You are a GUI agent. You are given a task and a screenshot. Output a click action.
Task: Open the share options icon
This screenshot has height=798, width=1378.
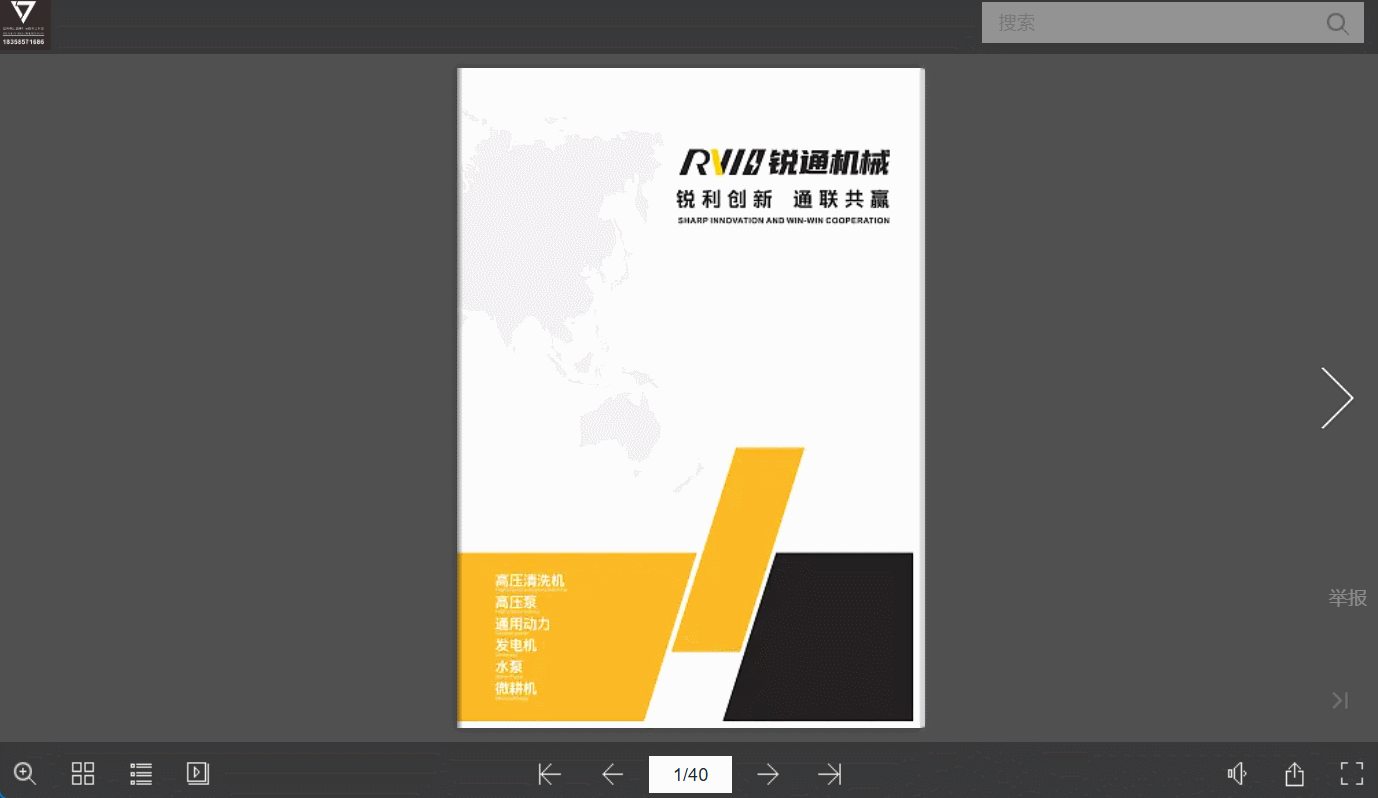click(x=1294, y=774)
